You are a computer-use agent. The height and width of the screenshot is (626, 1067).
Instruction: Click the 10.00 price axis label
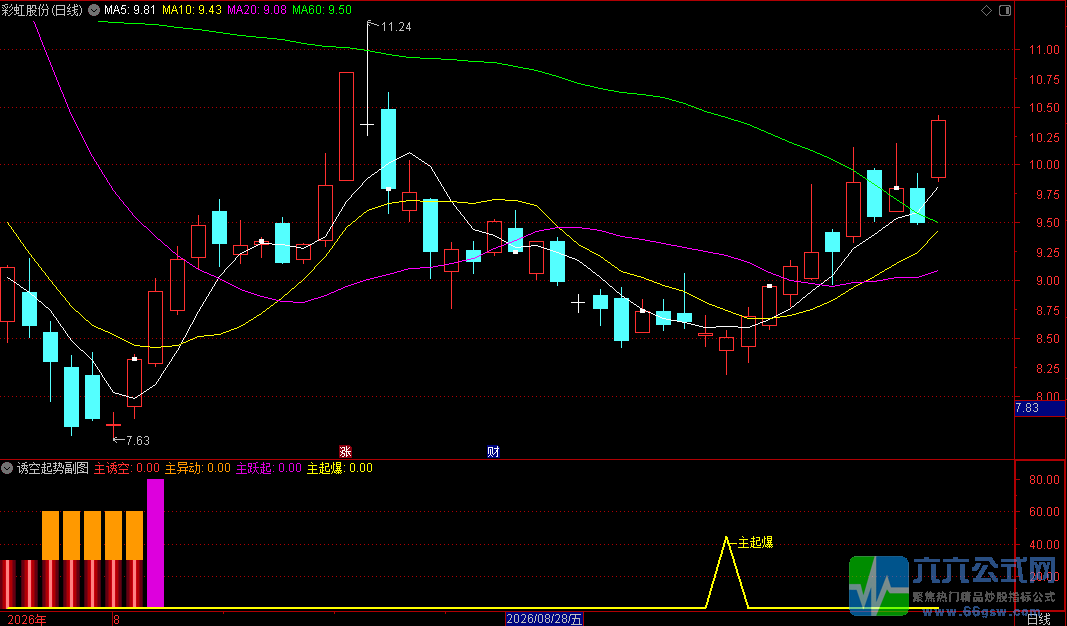click(1044, 165)
